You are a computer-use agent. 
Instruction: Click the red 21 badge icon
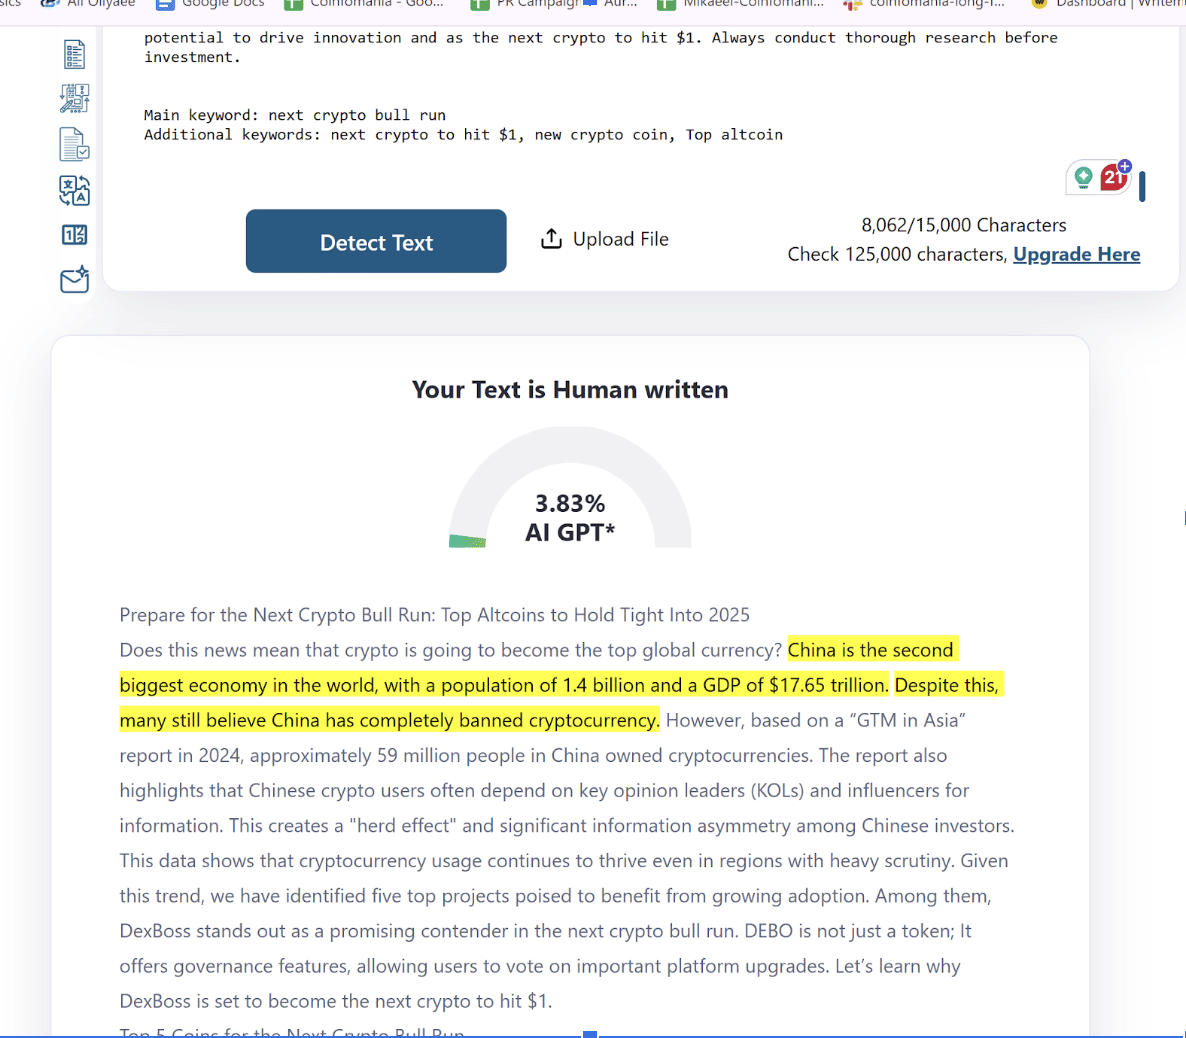pos(1113,178)
